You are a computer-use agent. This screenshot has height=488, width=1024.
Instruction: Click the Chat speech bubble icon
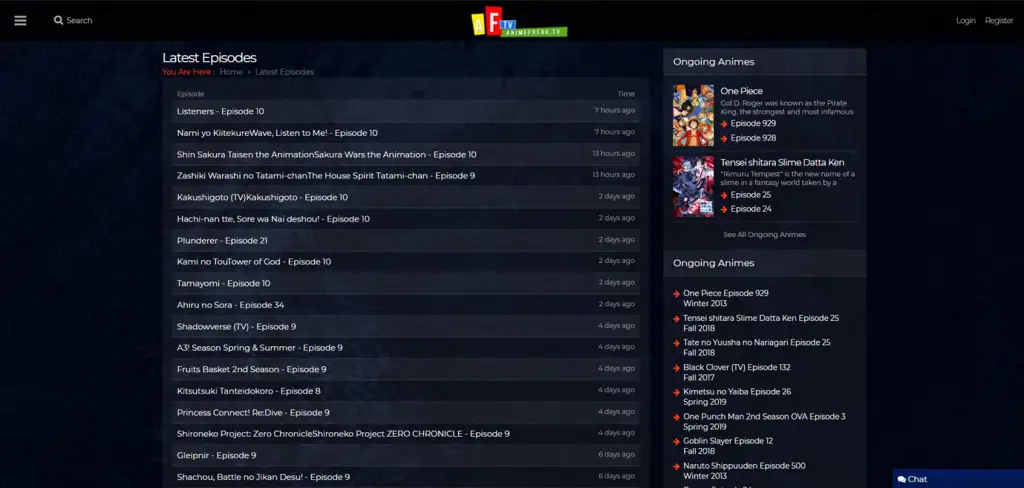click(901, 479)
